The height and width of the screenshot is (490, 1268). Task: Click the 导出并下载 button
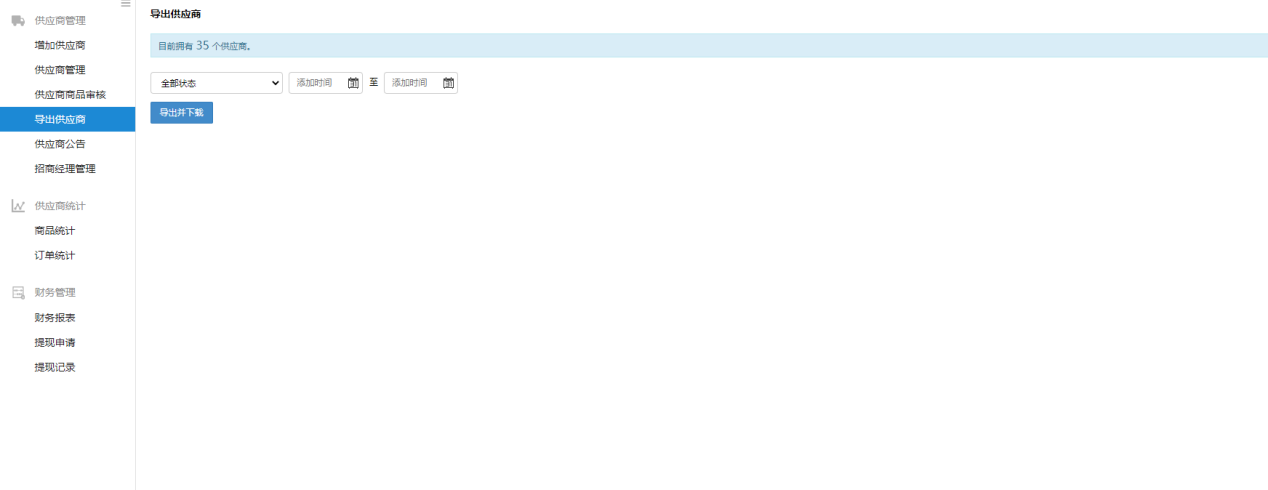click(181, 113)
